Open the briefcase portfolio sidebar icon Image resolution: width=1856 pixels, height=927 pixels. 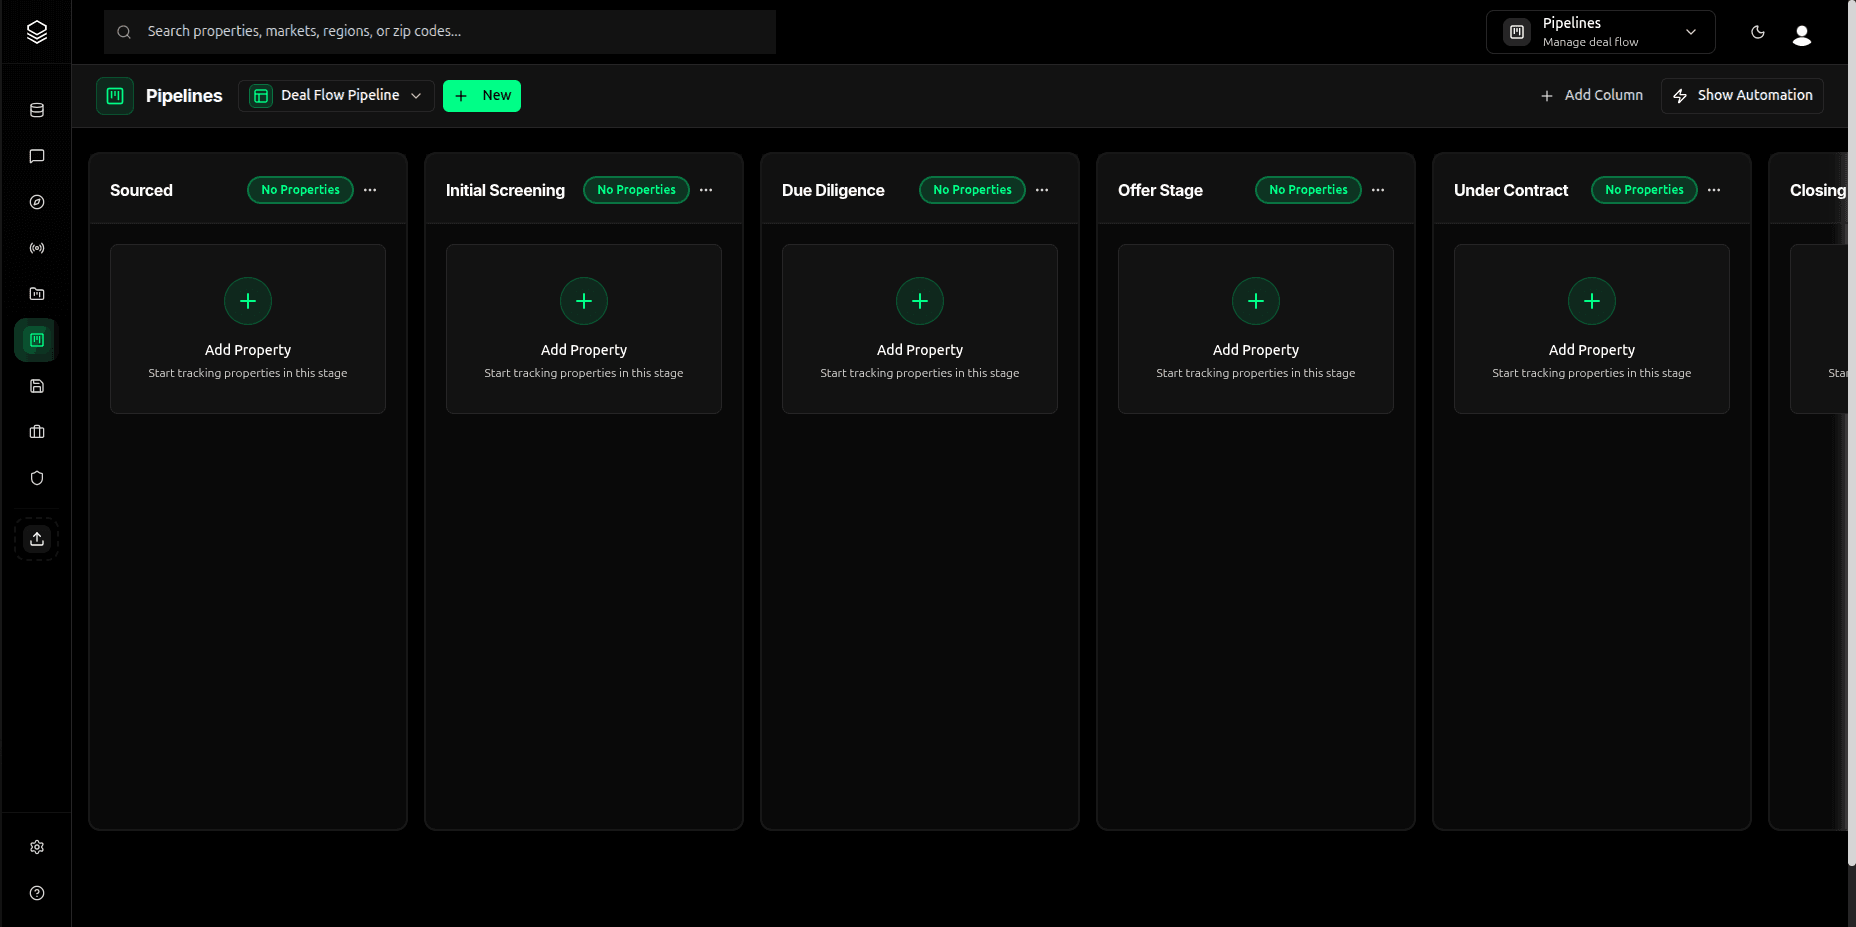(37, 432)
